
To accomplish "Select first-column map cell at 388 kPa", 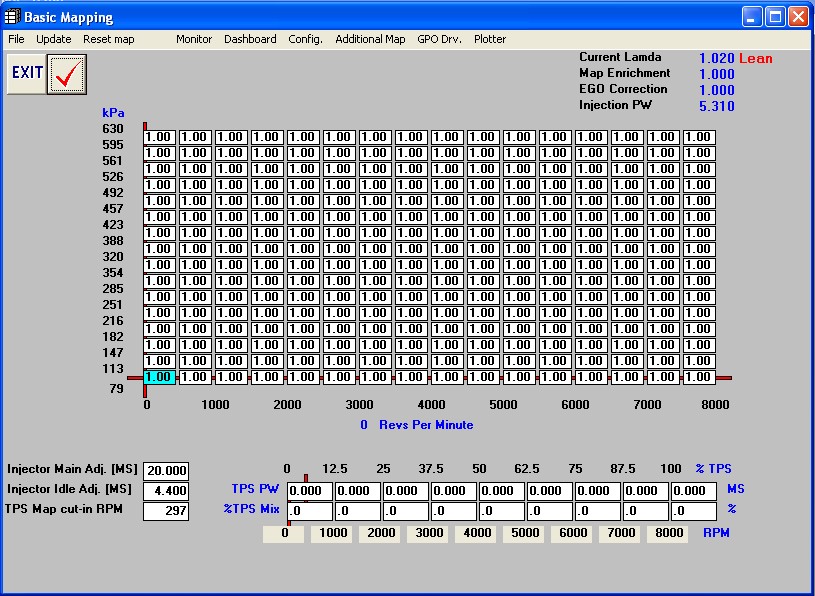I will pos(160,249).
